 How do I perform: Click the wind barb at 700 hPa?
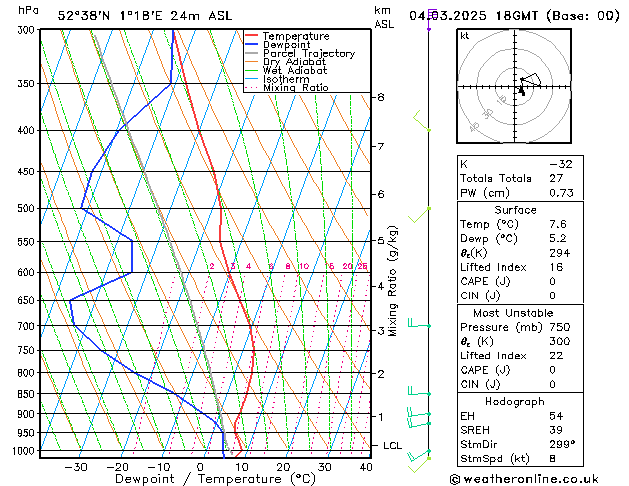tap(418, 325)
